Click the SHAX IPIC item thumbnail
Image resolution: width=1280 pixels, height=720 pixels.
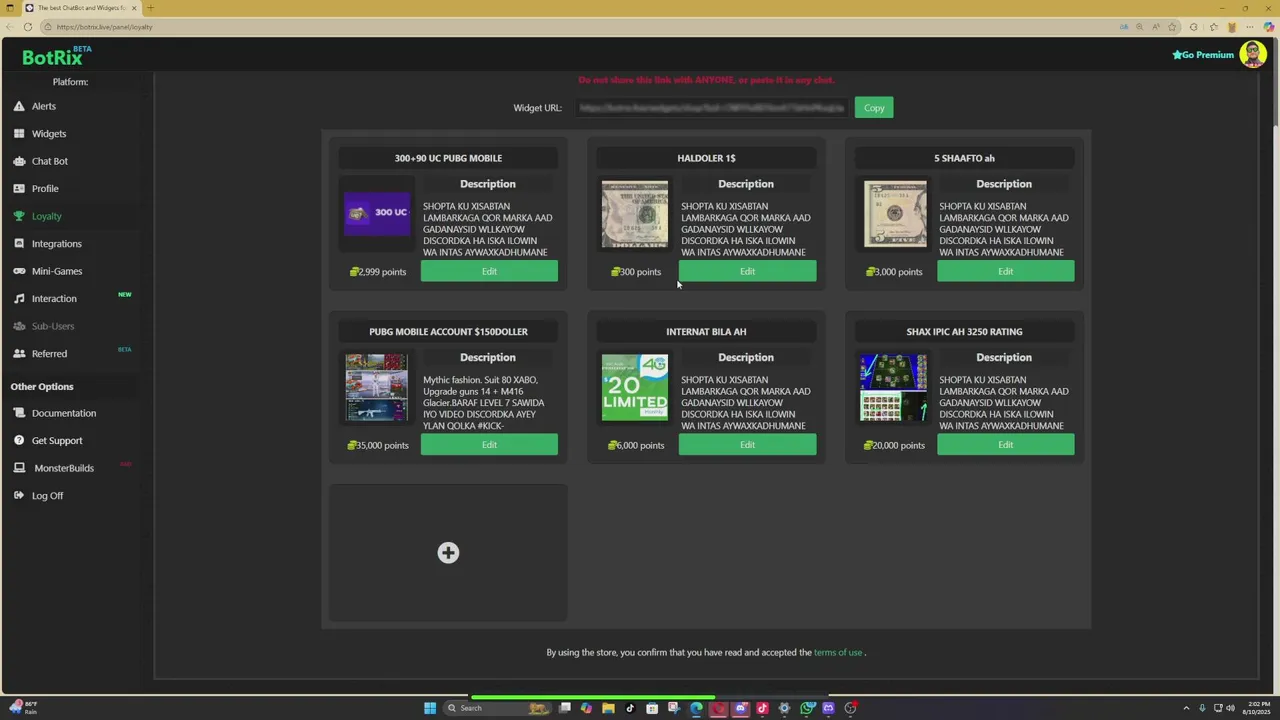893,388
